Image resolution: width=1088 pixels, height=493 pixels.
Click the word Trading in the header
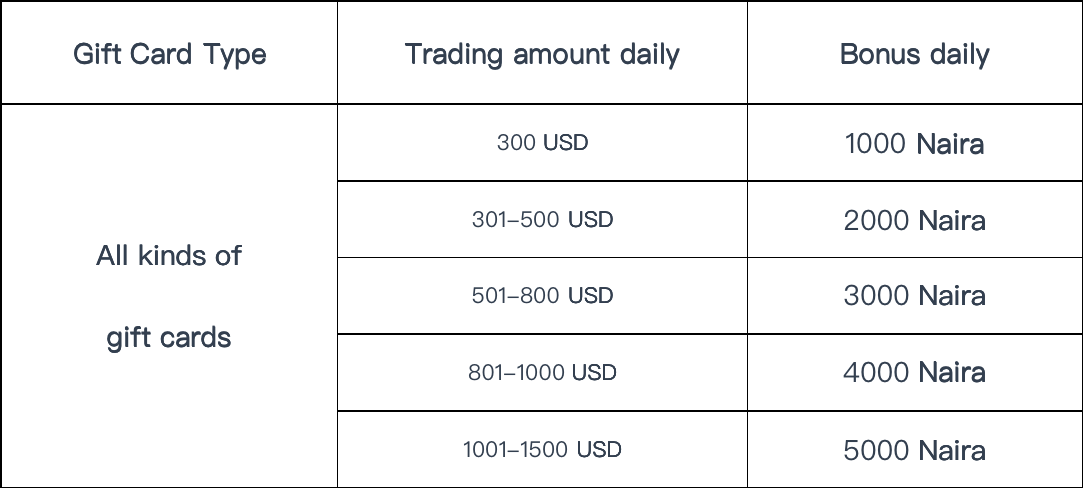coord(453,55)
